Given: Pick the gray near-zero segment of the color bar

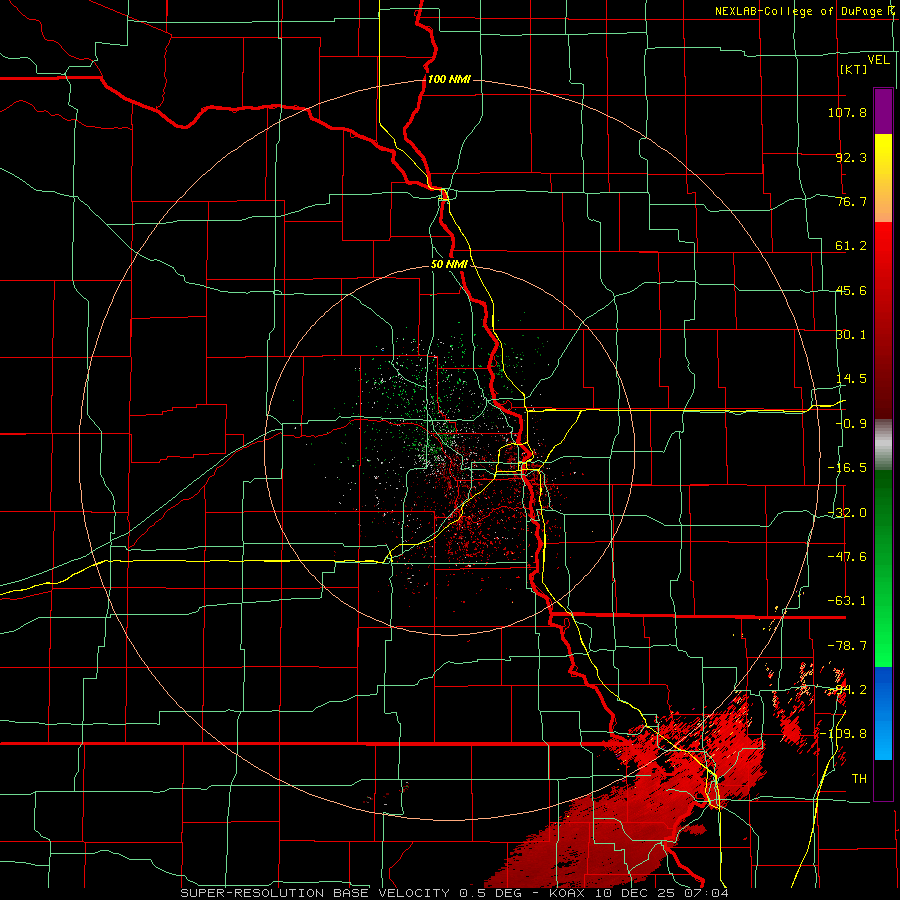Looking at the screenshot, I should 883,445.
